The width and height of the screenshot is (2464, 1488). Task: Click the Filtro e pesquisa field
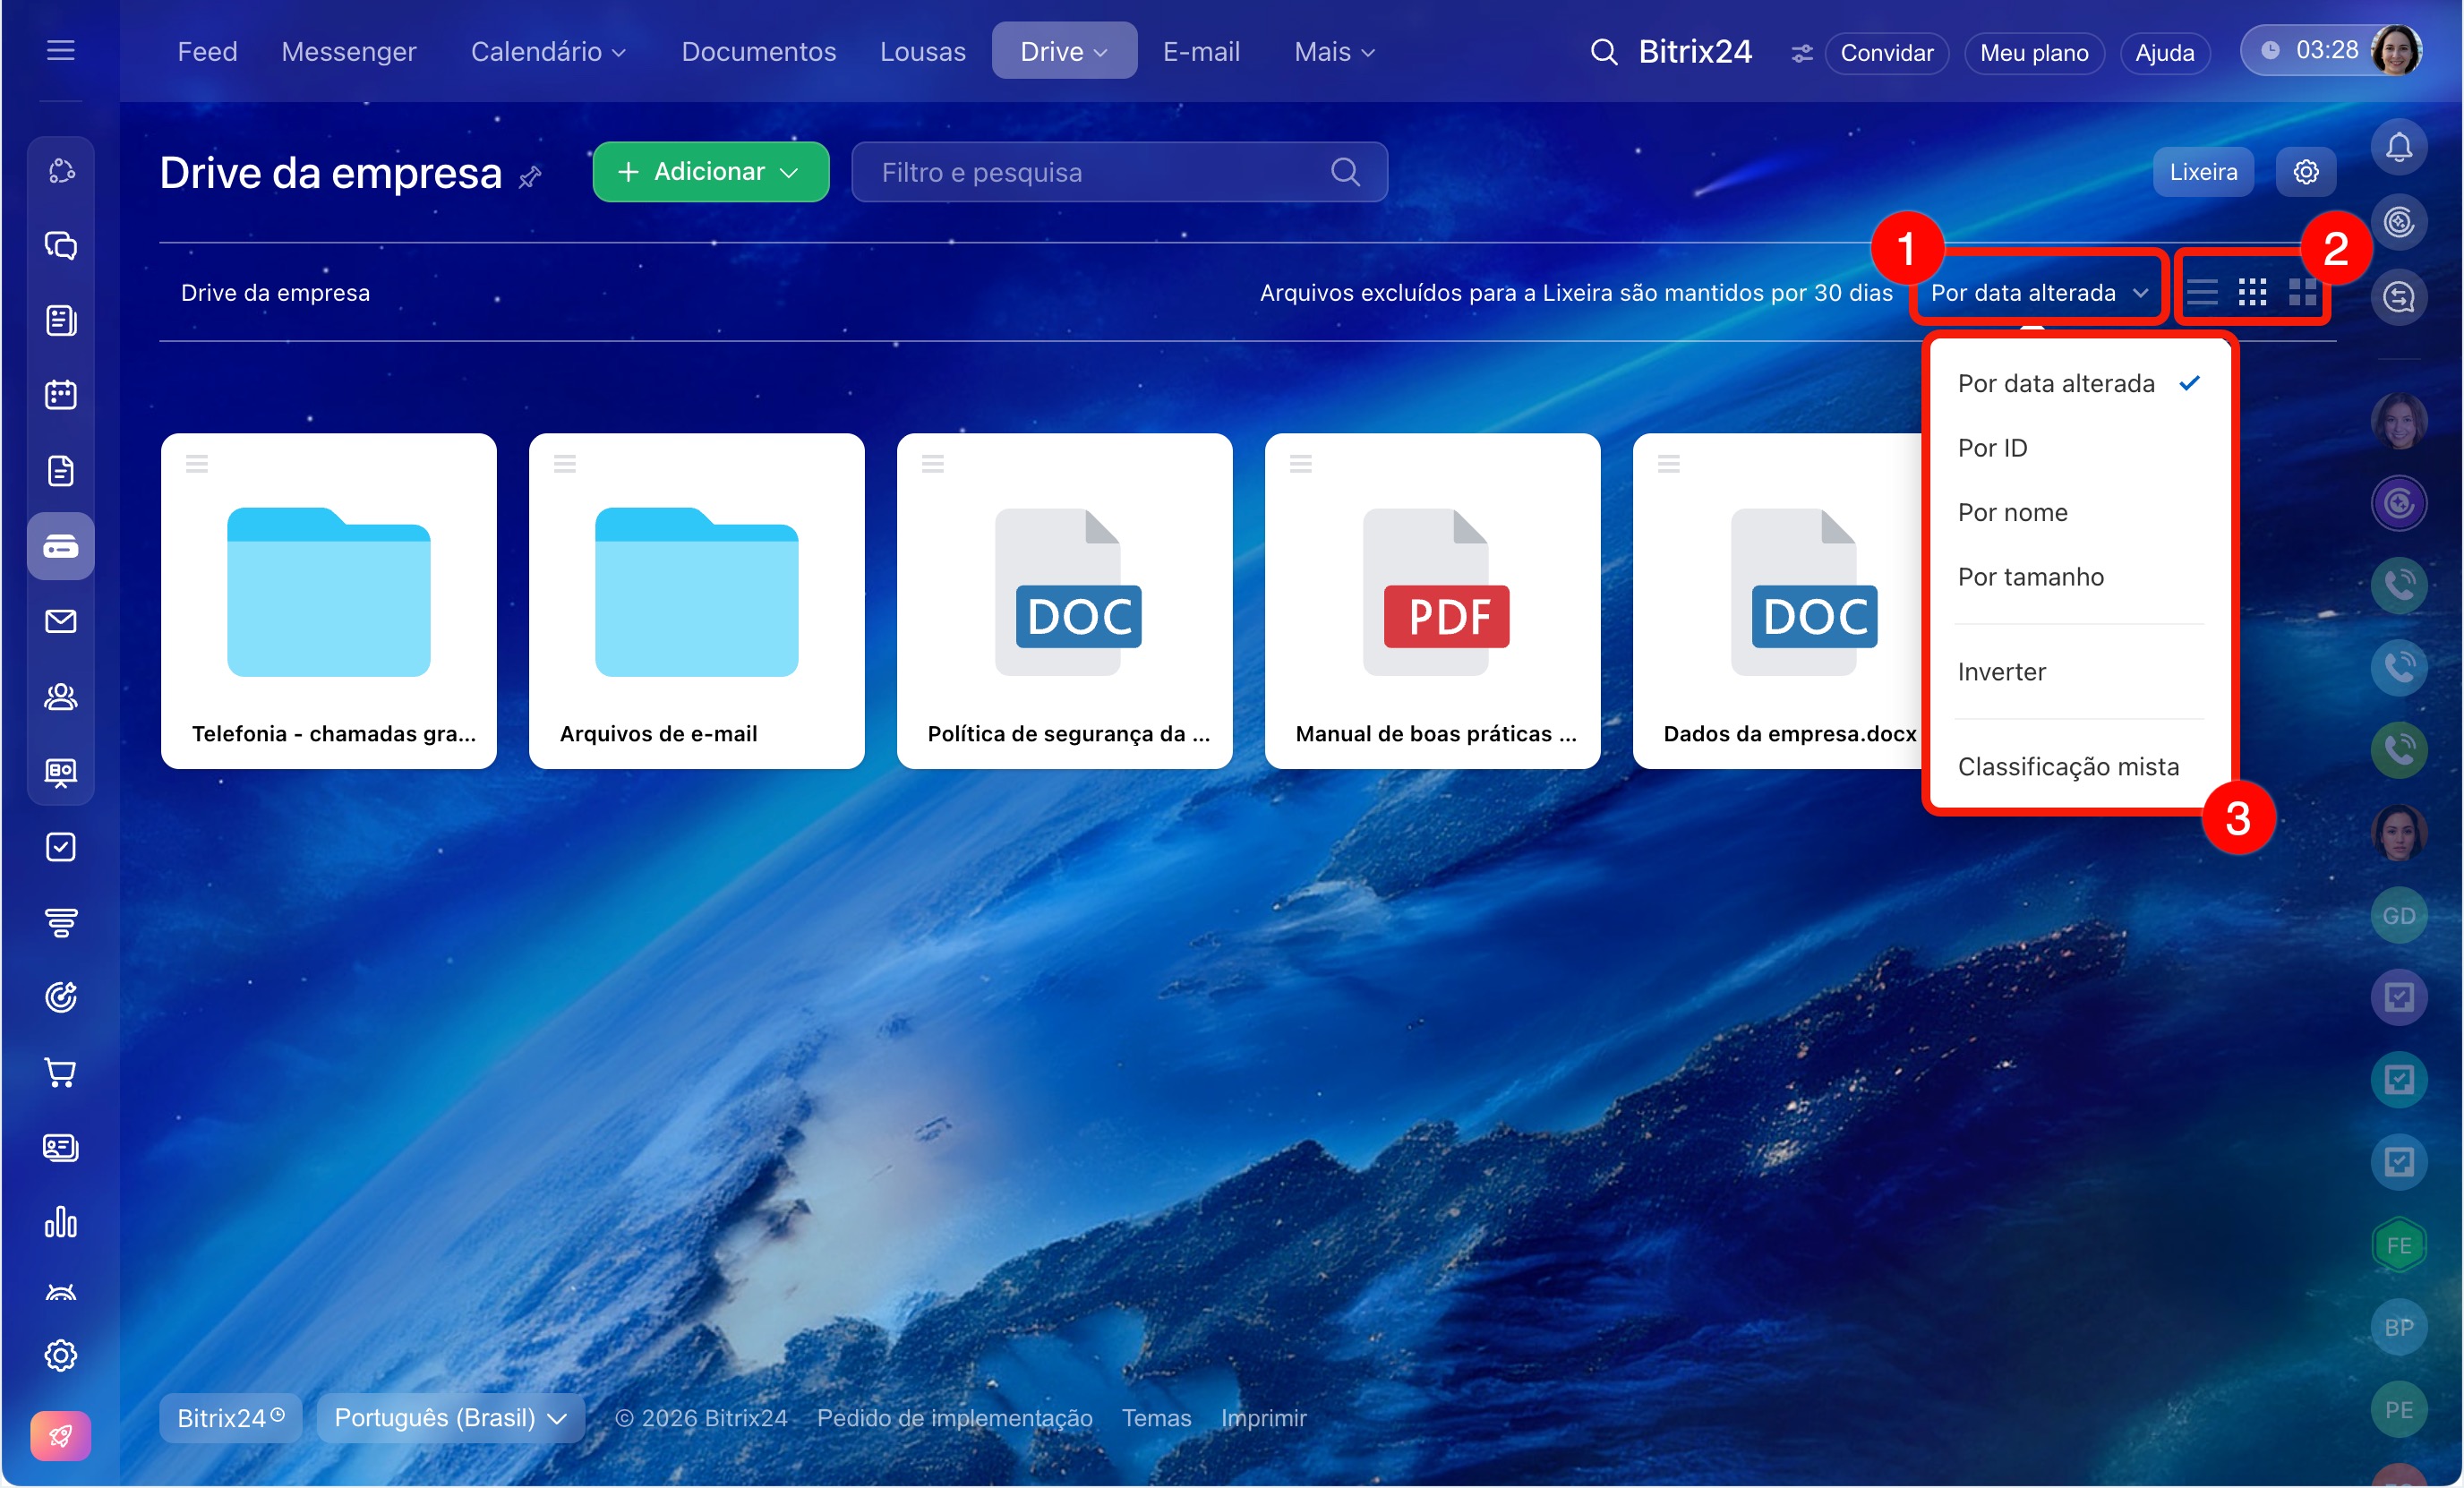(1100, 172)
